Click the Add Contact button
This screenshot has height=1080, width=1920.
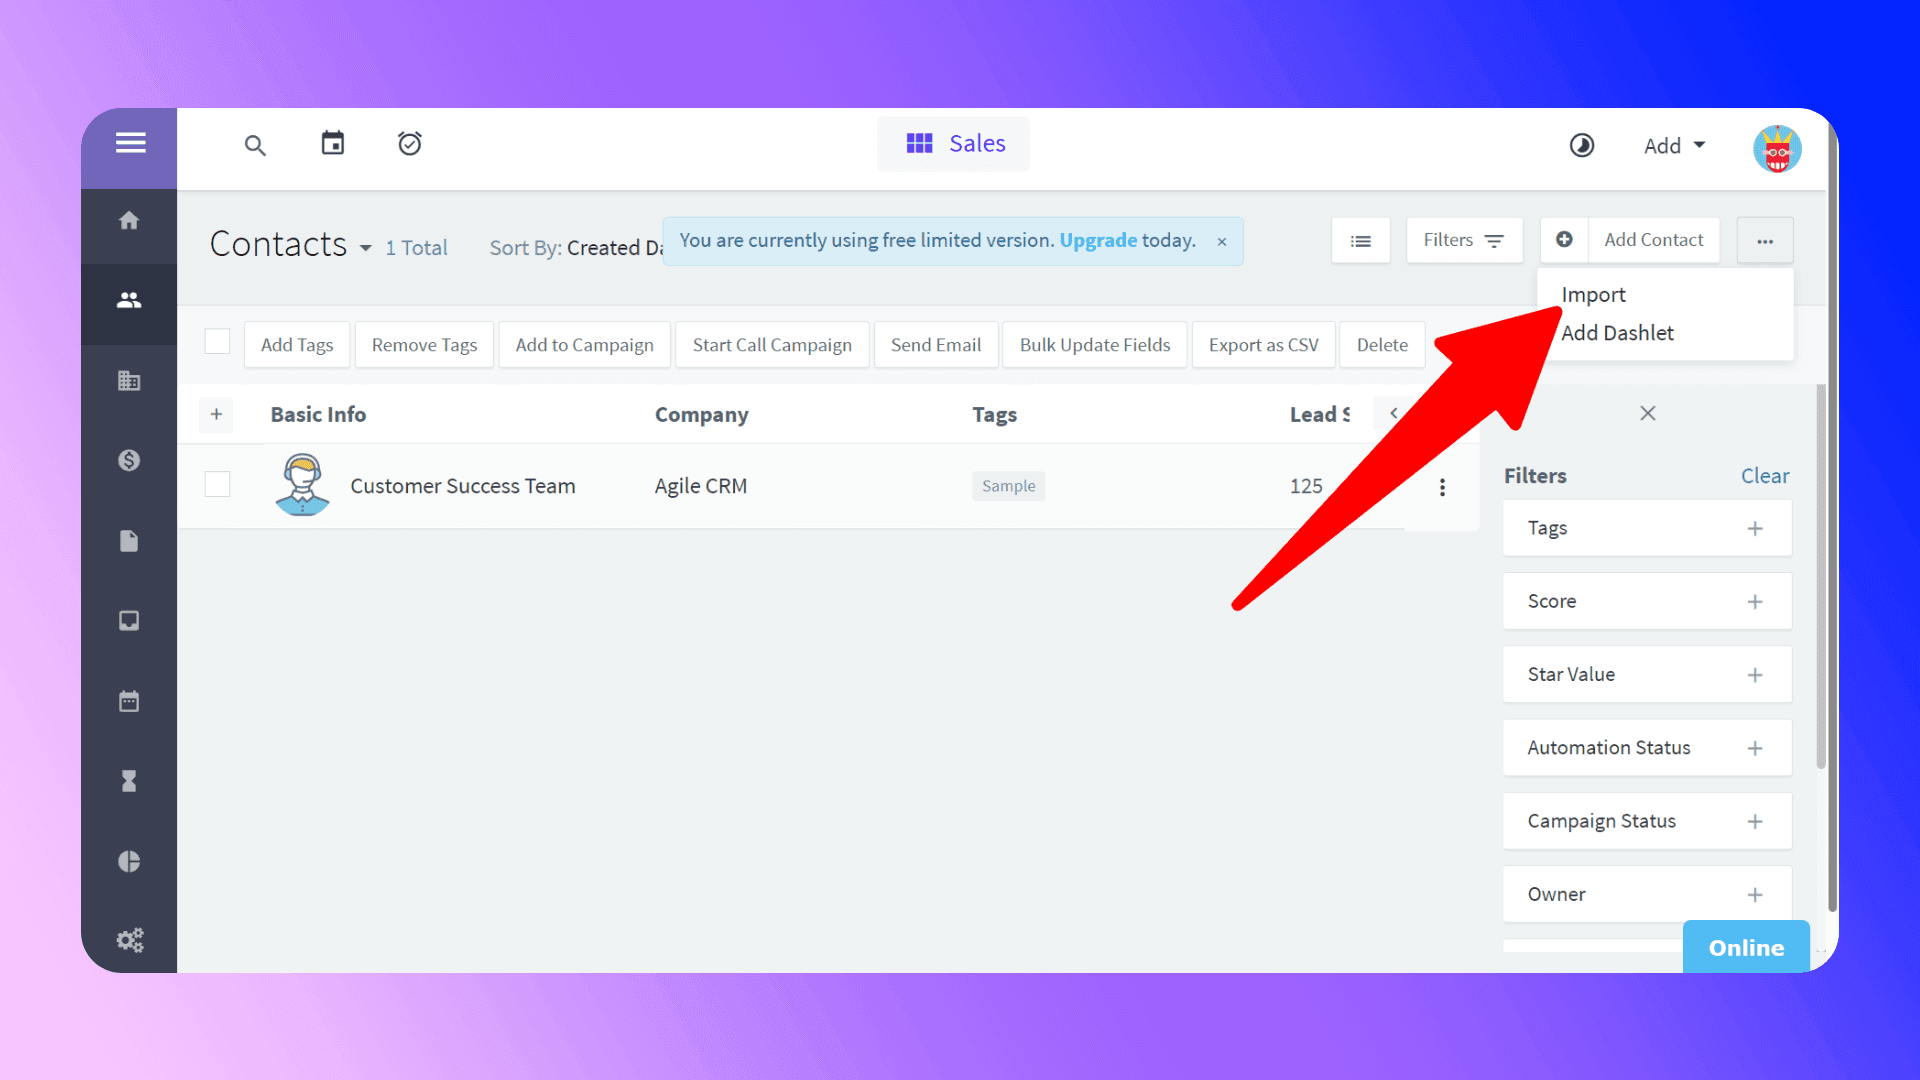[1654, 240]
